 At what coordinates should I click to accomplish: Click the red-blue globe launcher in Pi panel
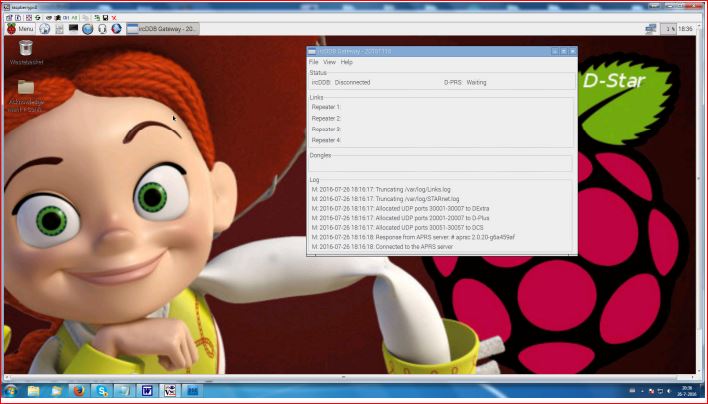click(116, 28)
